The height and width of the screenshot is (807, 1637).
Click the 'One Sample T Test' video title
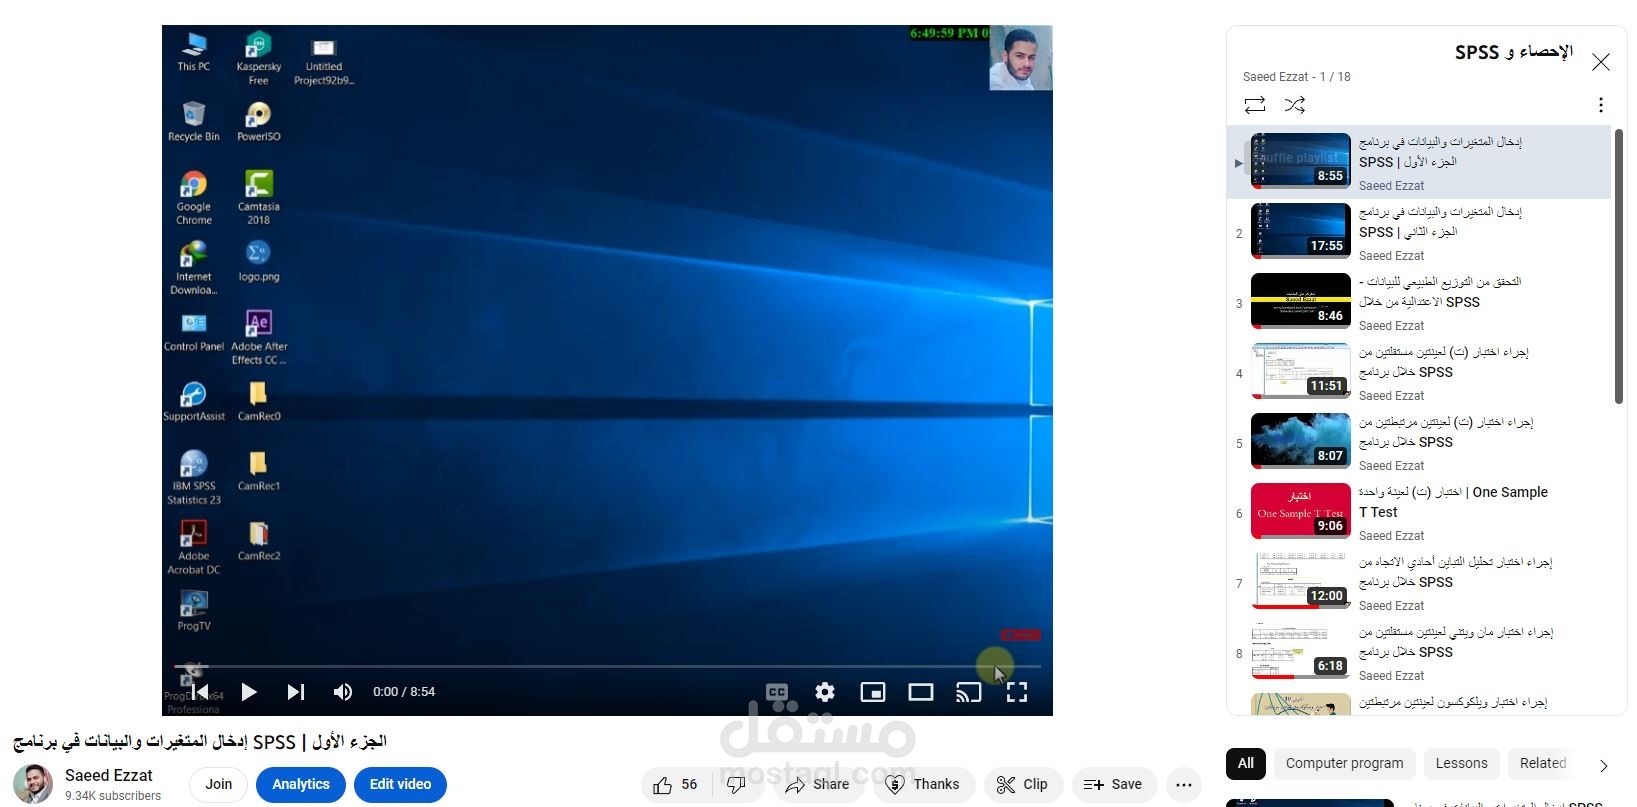tap(1453, 502)
